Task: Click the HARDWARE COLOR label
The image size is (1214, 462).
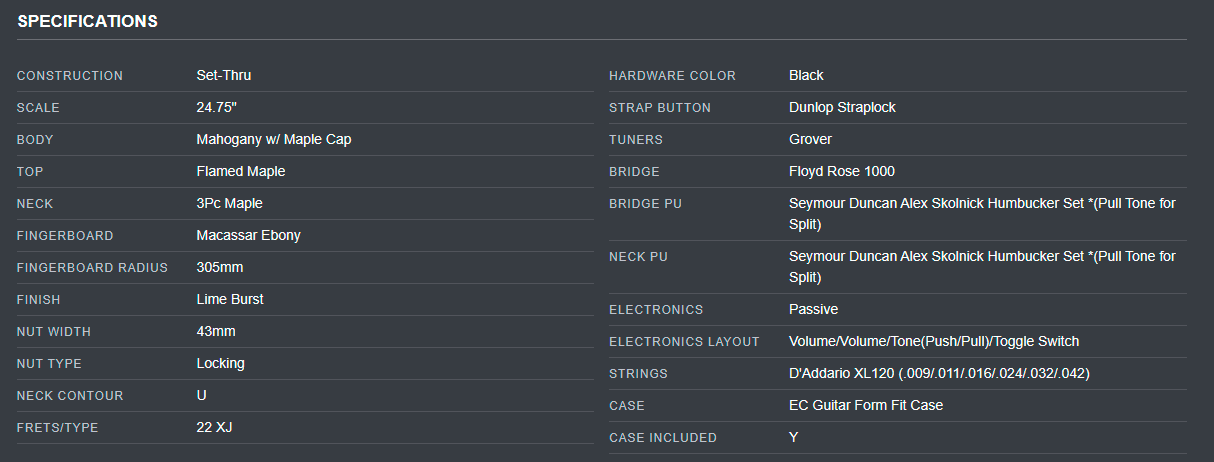Action: pyautogui.click(x=672, y=75)
